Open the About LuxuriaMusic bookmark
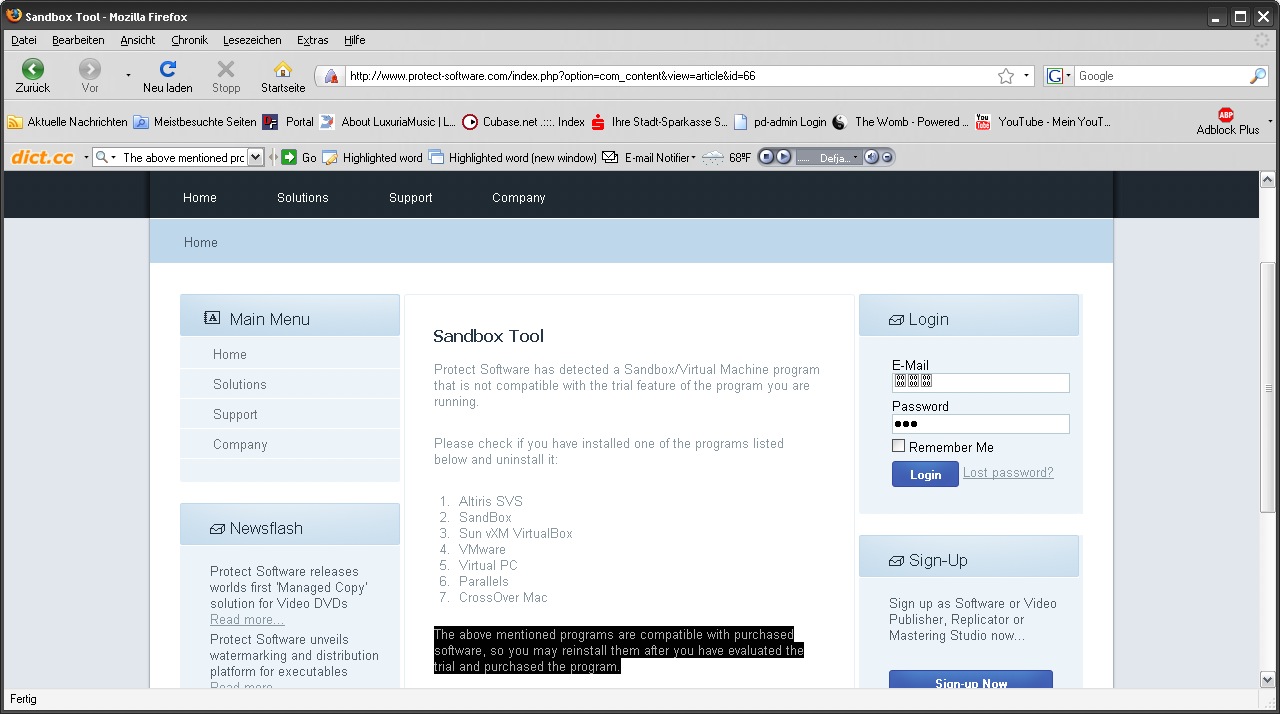 click(x=387, y=122)
